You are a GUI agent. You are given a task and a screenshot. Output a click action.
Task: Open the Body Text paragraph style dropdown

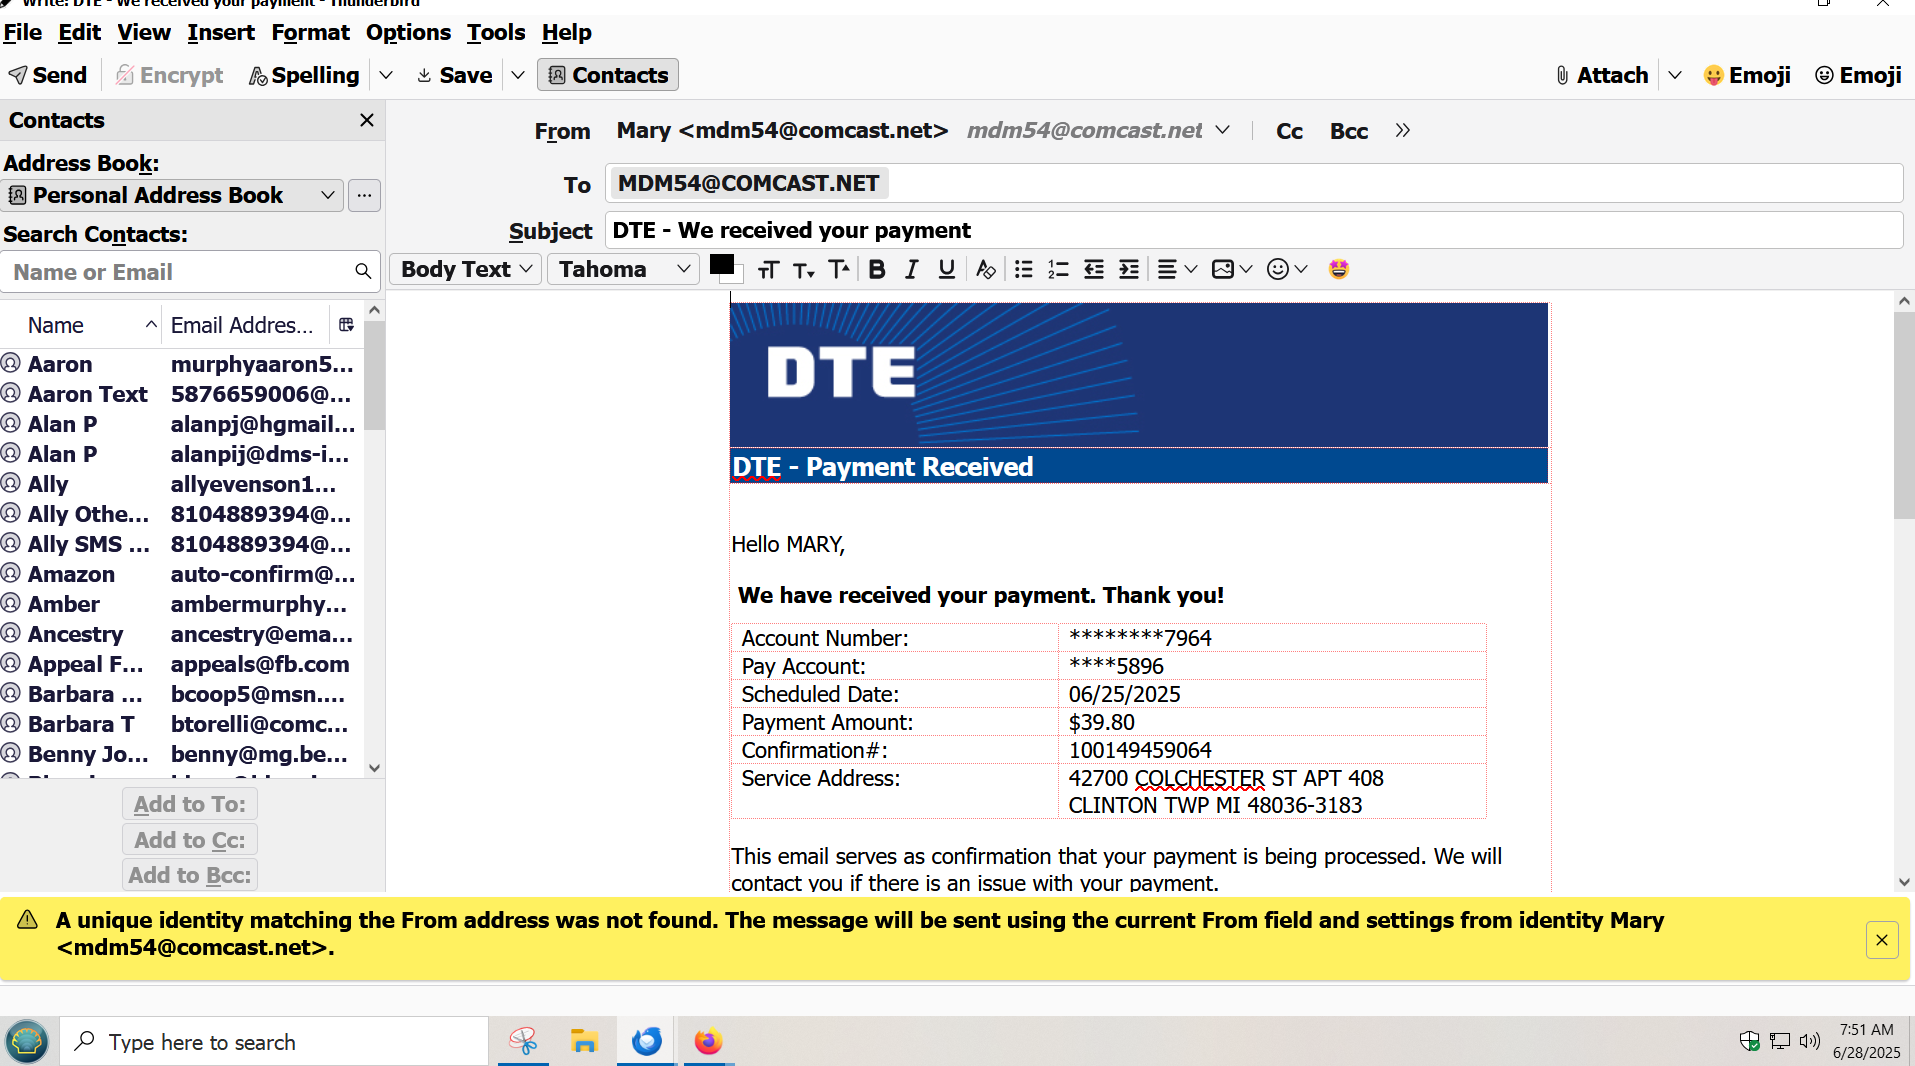pos(466,269)
